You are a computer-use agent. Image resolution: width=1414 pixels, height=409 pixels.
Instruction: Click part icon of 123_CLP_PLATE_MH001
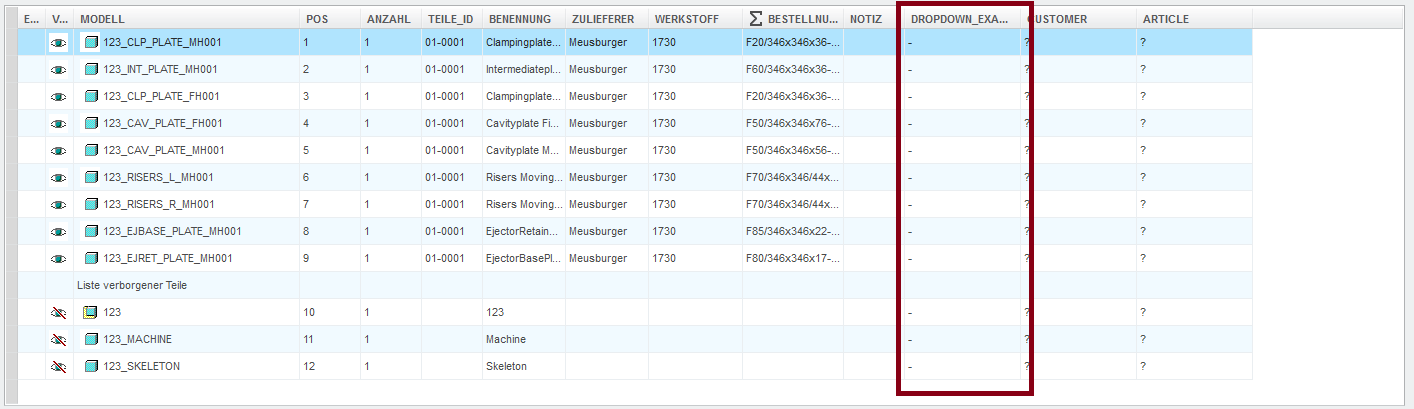click(91, 43)
